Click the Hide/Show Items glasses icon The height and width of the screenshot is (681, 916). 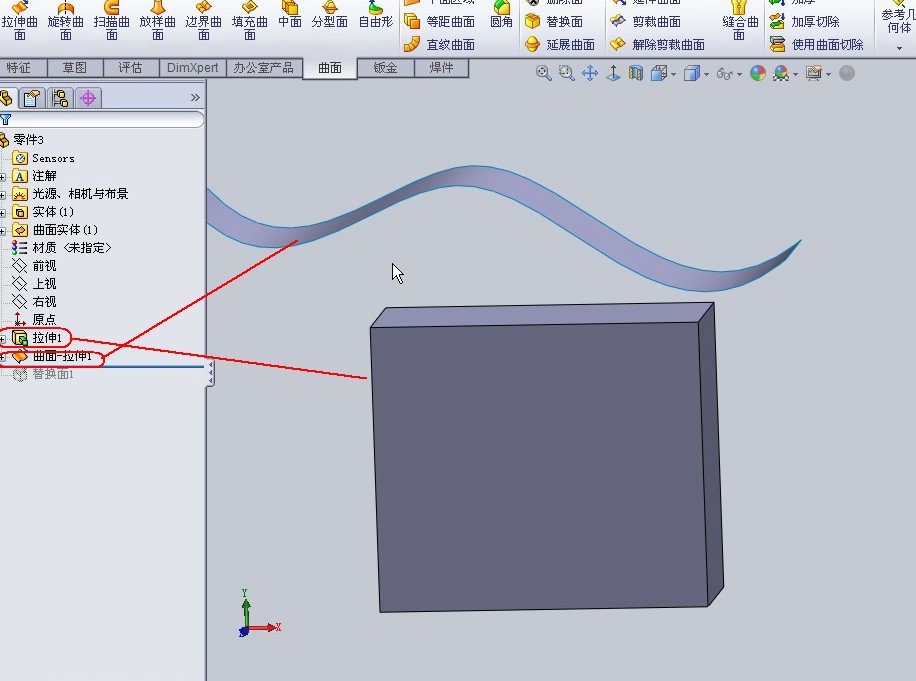coord(724,74)
